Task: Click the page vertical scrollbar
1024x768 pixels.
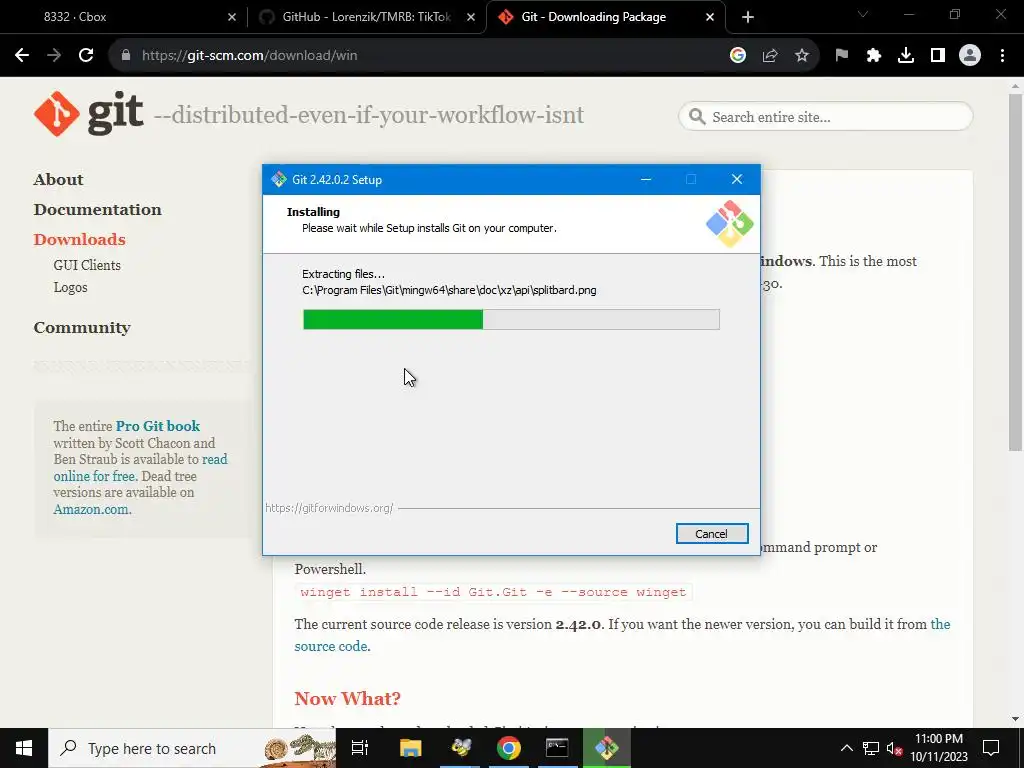Action: [x=1015, y=272]
